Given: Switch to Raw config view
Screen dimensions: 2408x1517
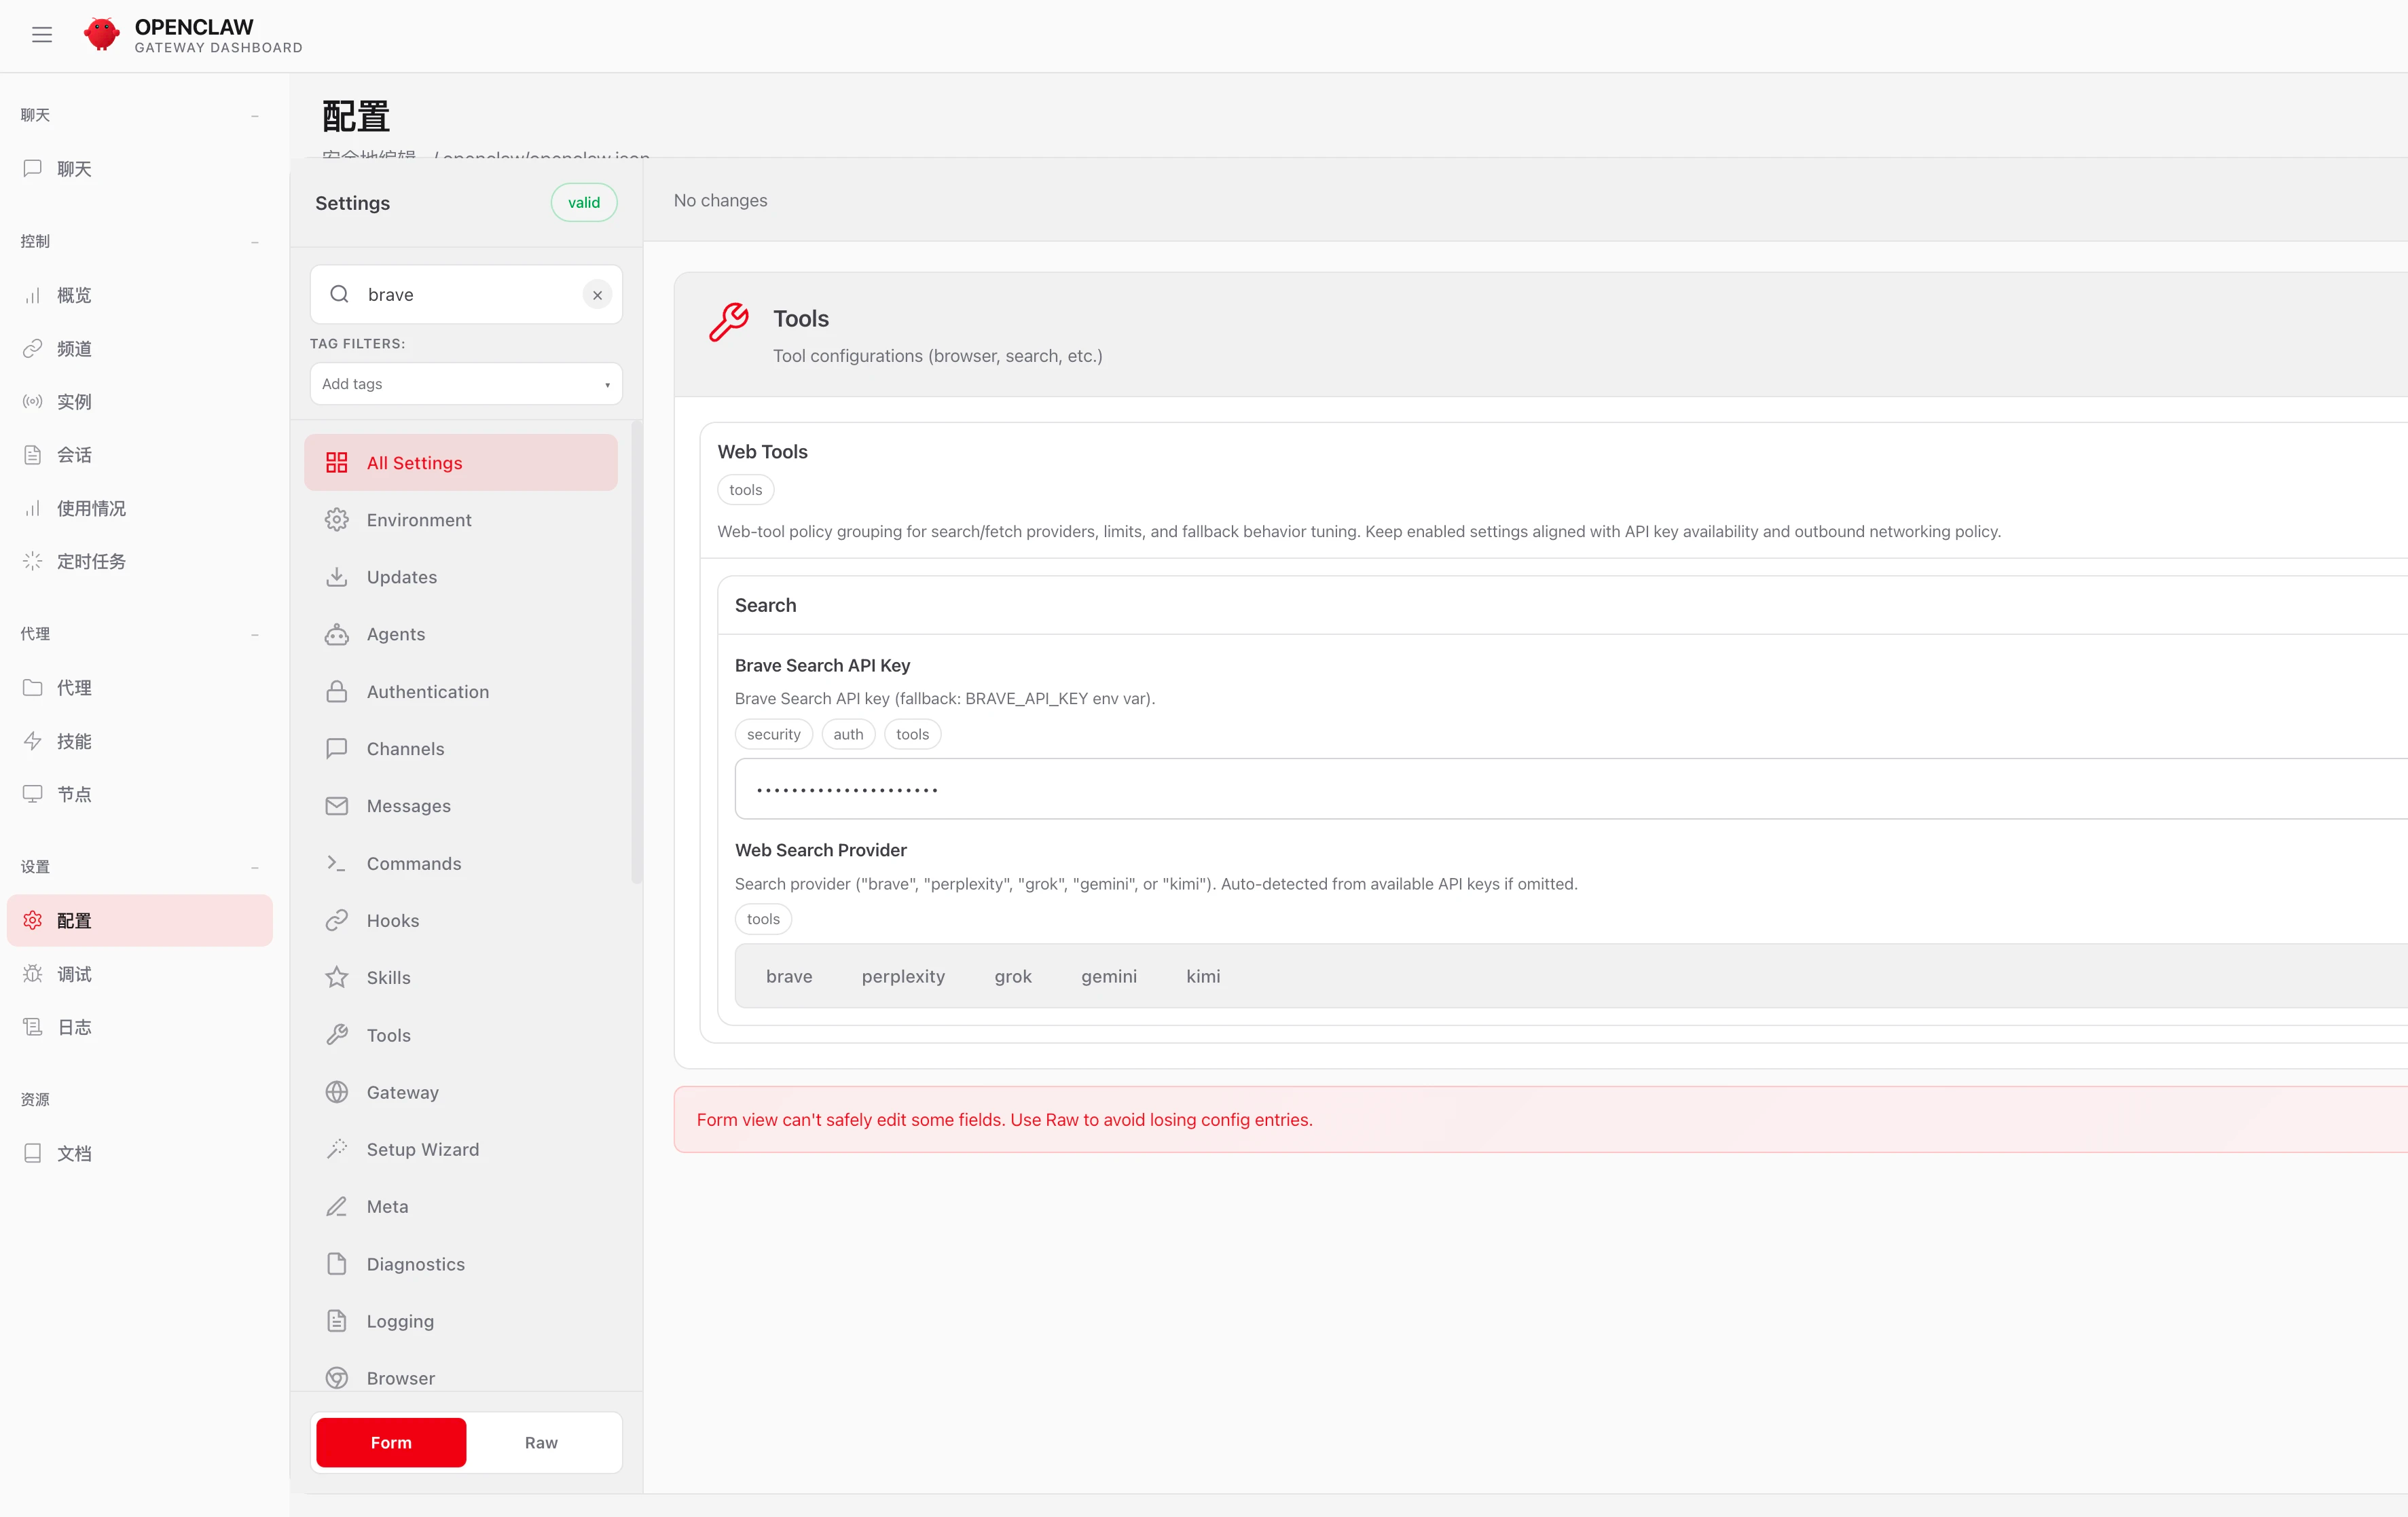Looking at the screenshot, I should click(x=541, y=1442).
